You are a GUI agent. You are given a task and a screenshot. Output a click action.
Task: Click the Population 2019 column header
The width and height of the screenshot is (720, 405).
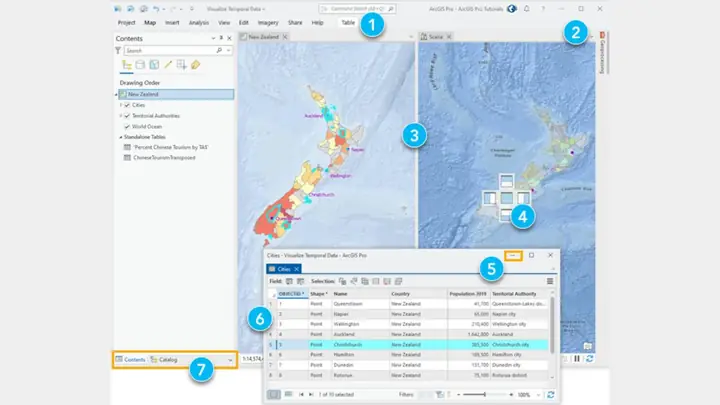click(467, 293)
